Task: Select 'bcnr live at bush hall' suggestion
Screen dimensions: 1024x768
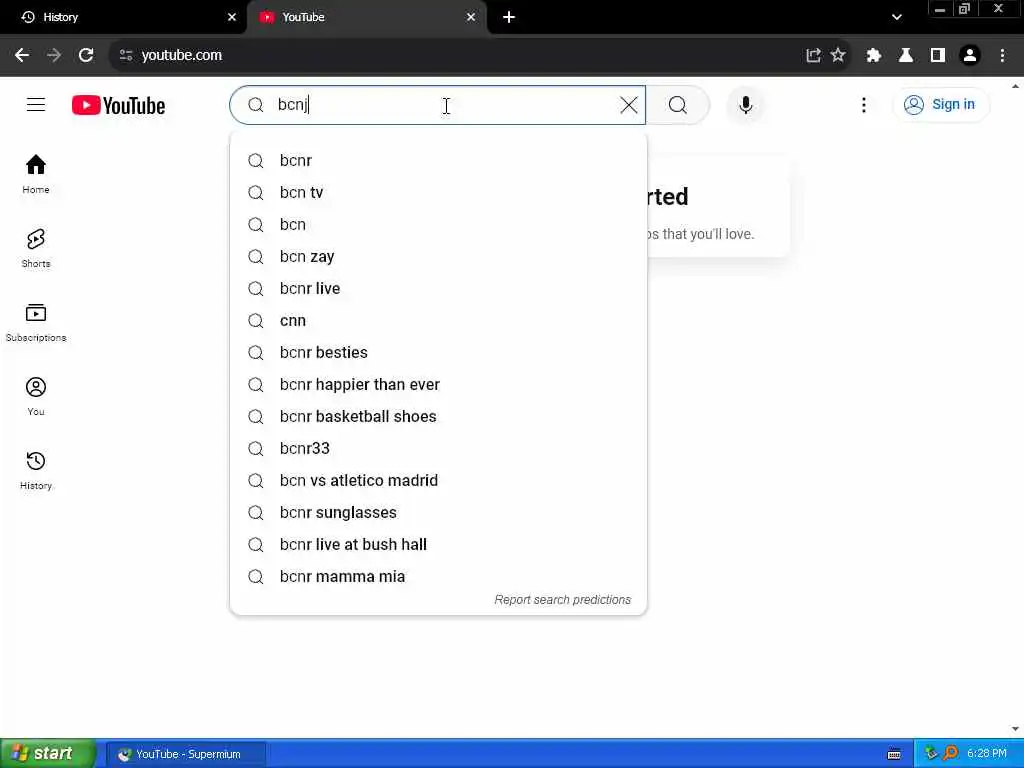Action: (x=438, y=545)
